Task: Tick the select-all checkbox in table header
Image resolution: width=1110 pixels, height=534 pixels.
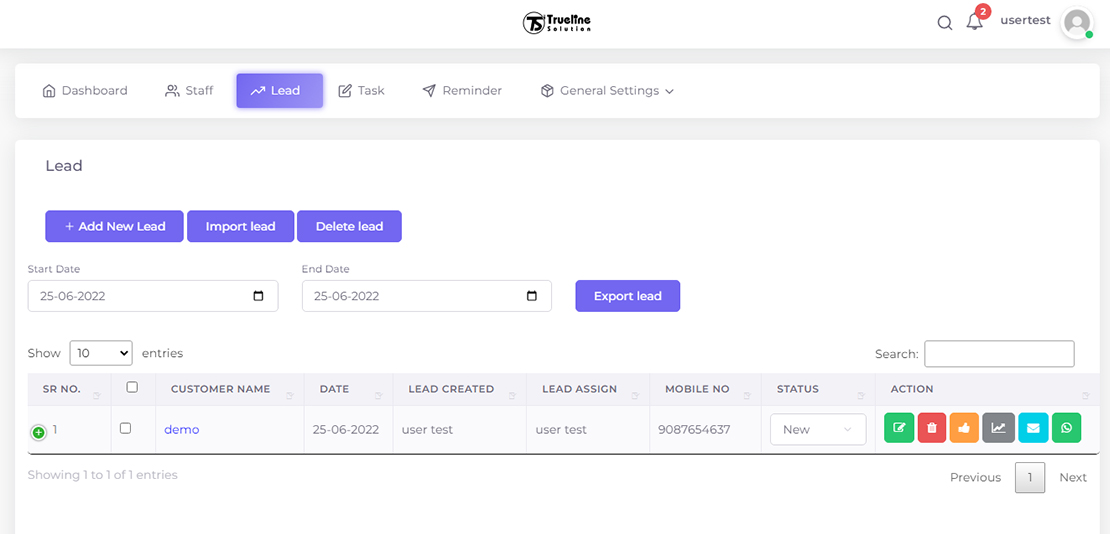Action: [x=132, y=387]
